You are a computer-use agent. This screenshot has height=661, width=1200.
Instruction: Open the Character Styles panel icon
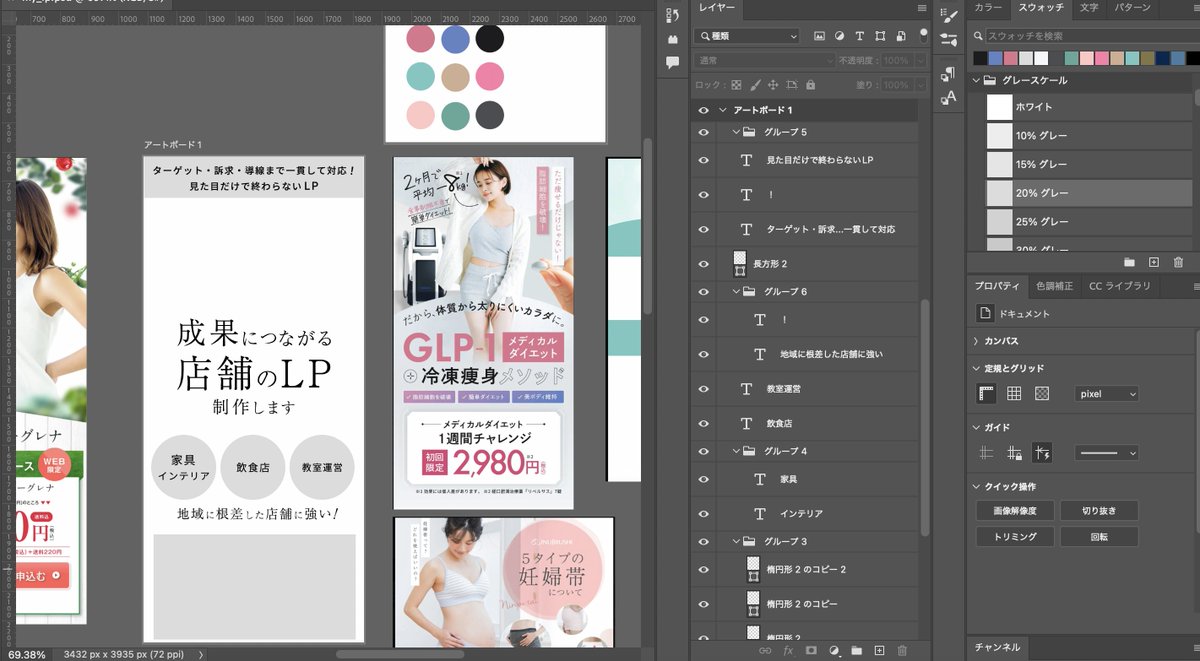949,97
